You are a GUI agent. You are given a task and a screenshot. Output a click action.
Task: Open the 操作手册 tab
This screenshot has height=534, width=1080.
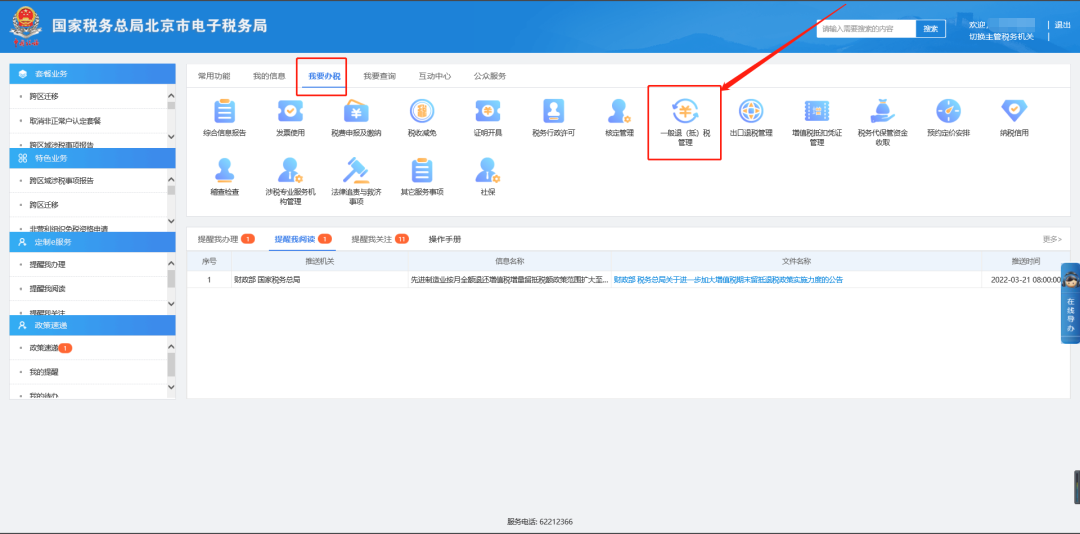(444, 239)
